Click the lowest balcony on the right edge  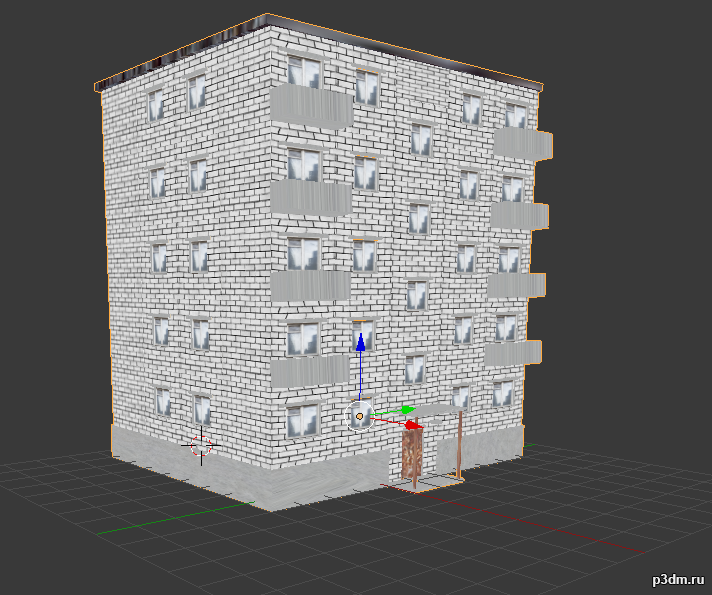click(513, 353)
